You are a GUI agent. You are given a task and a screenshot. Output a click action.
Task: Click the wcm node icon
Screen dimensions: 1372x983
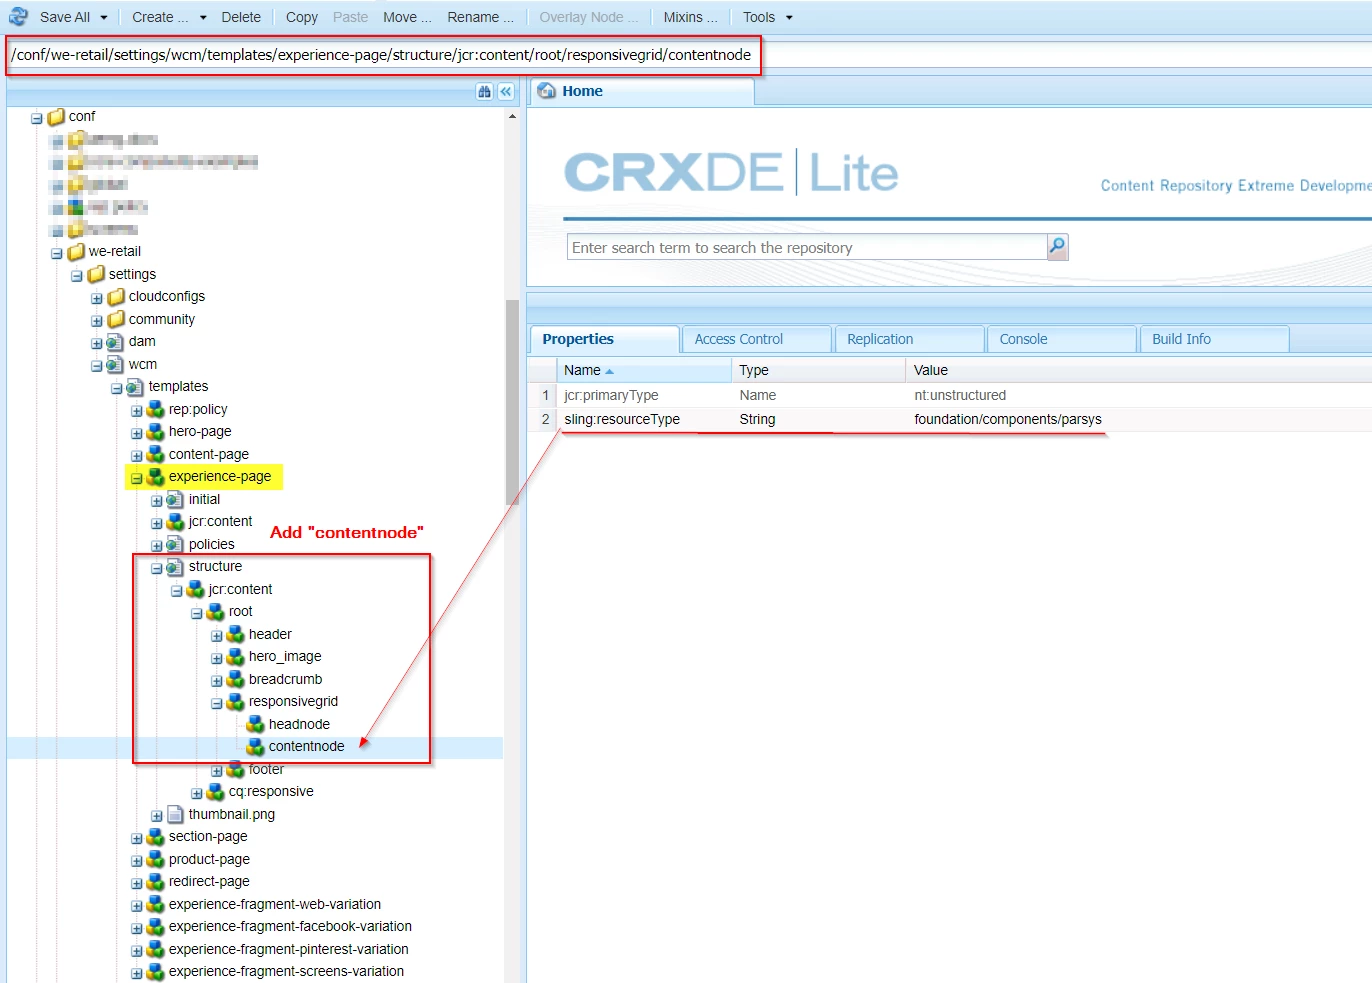tap(115, 365)
